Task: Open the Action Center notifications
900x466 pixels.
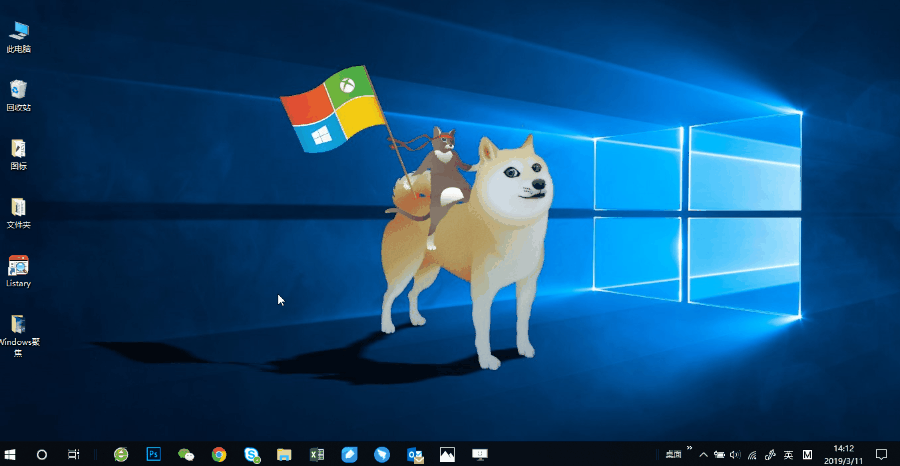Action: 881,455
